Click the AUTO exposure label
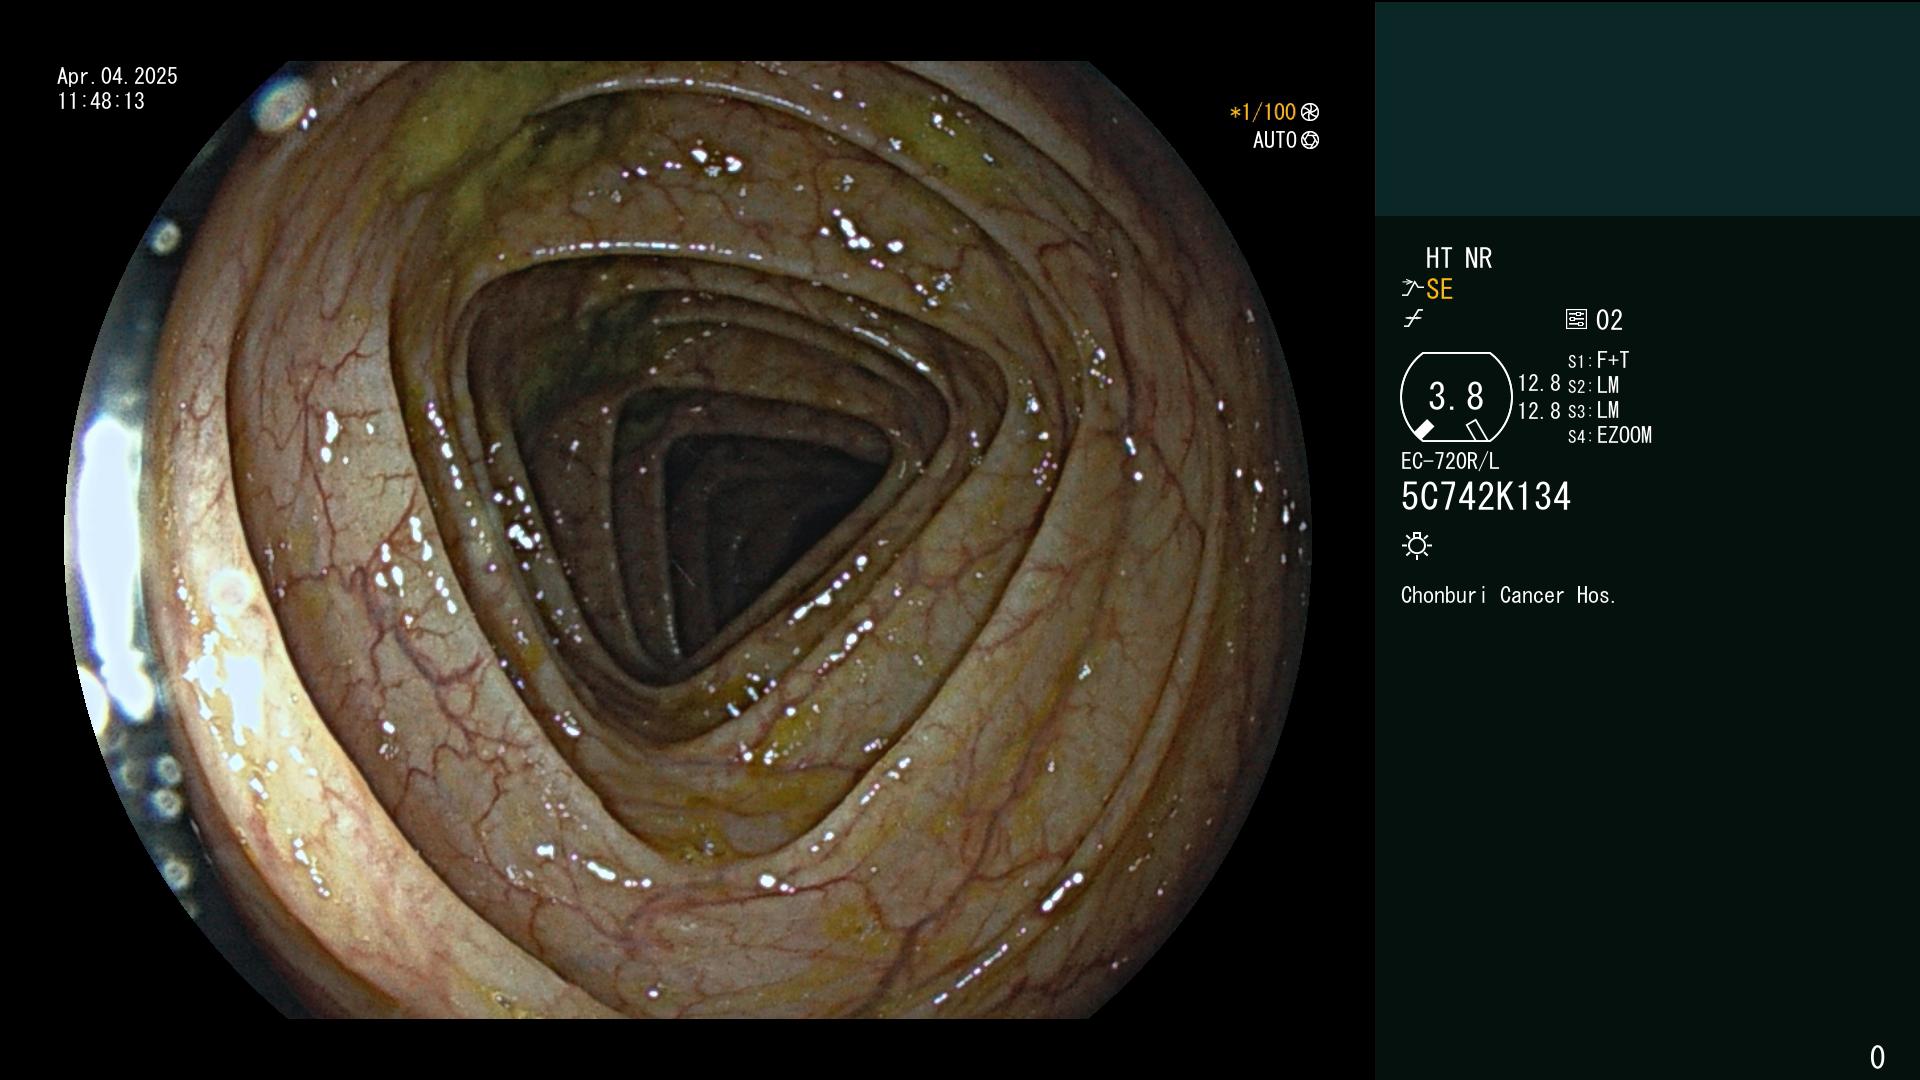This screenshot has width=1920, height=1080. pos(1275,140)
